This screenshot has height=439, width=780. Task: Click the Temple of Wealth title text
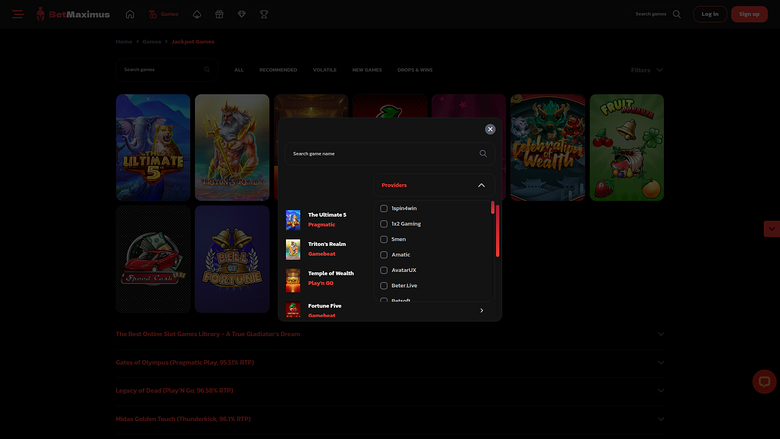(x=331, y=273)
